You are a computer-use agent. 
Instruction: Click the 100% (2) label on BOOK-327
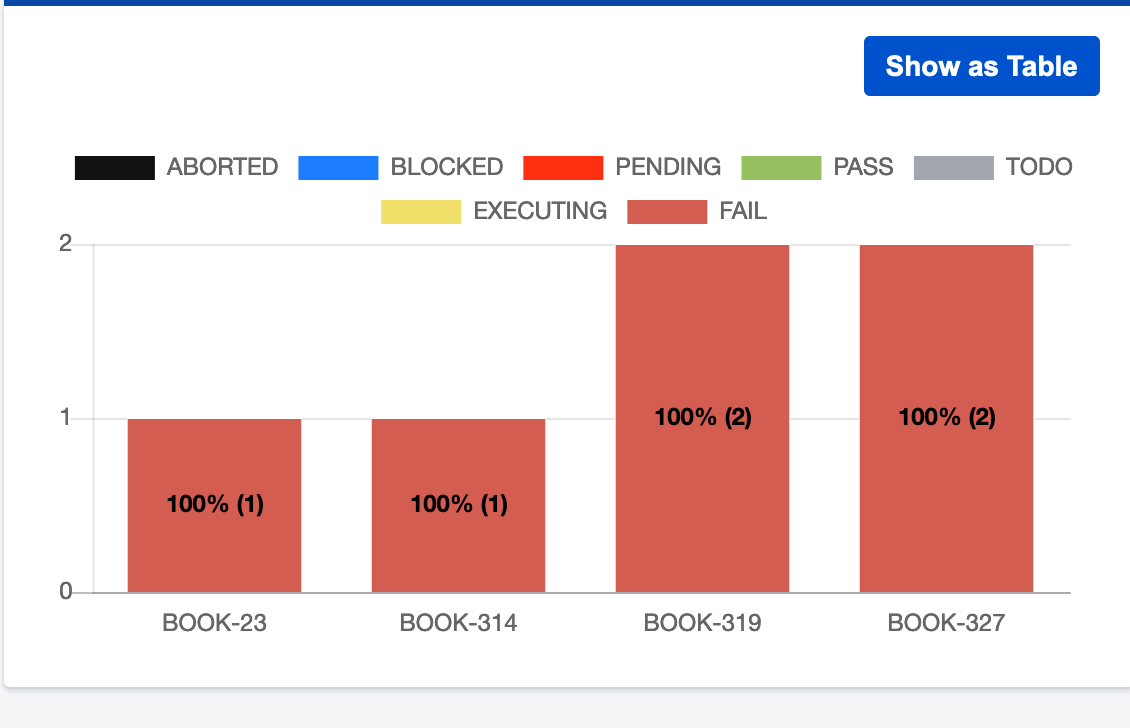946,417
